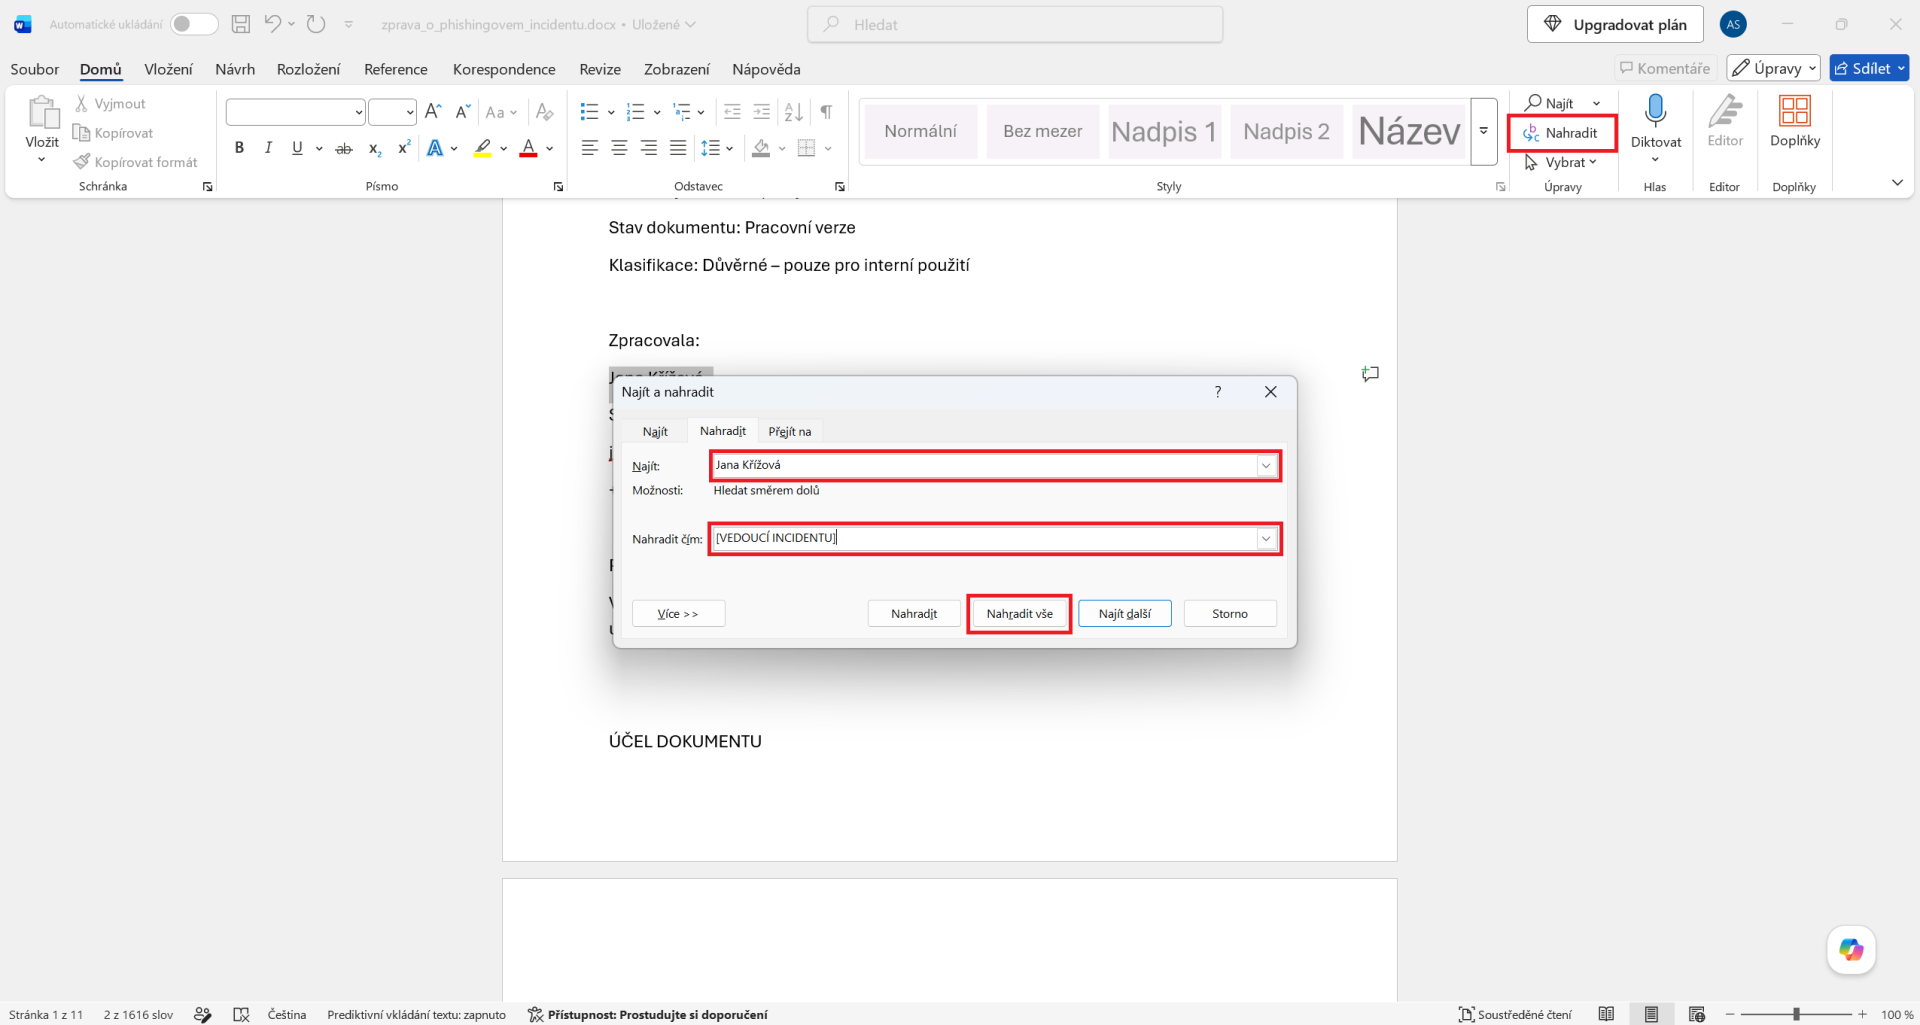
Task: Expand the Najít field history dropdown
Action: click(x=1266, y=465)
